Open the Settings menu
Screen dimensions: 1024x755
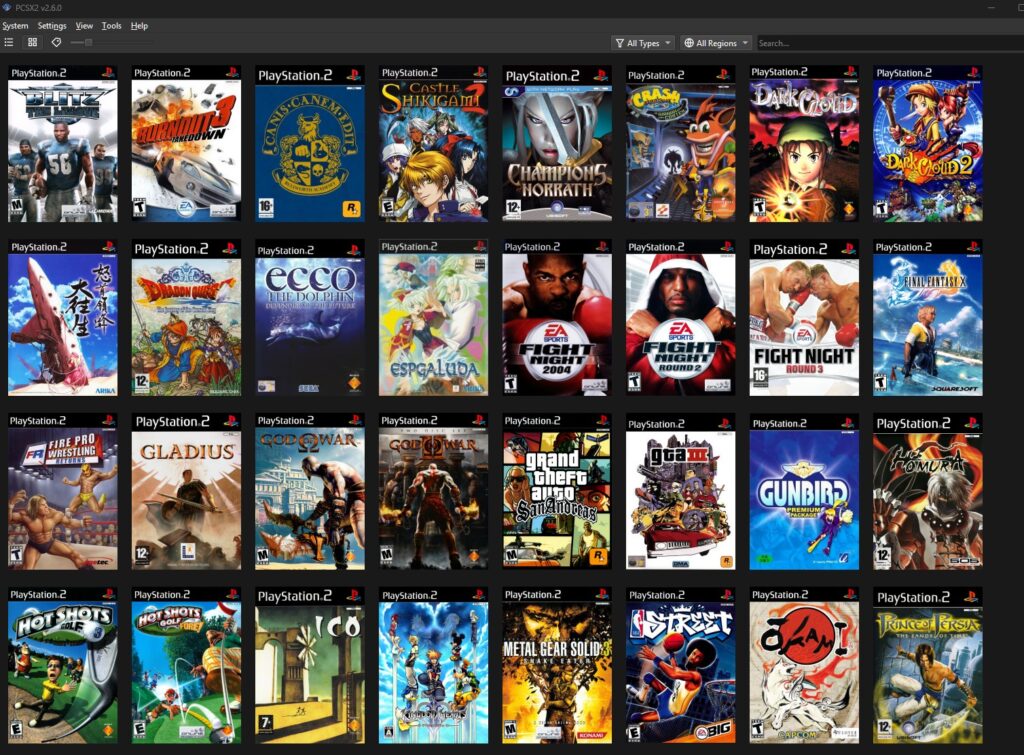click(52, 26)
